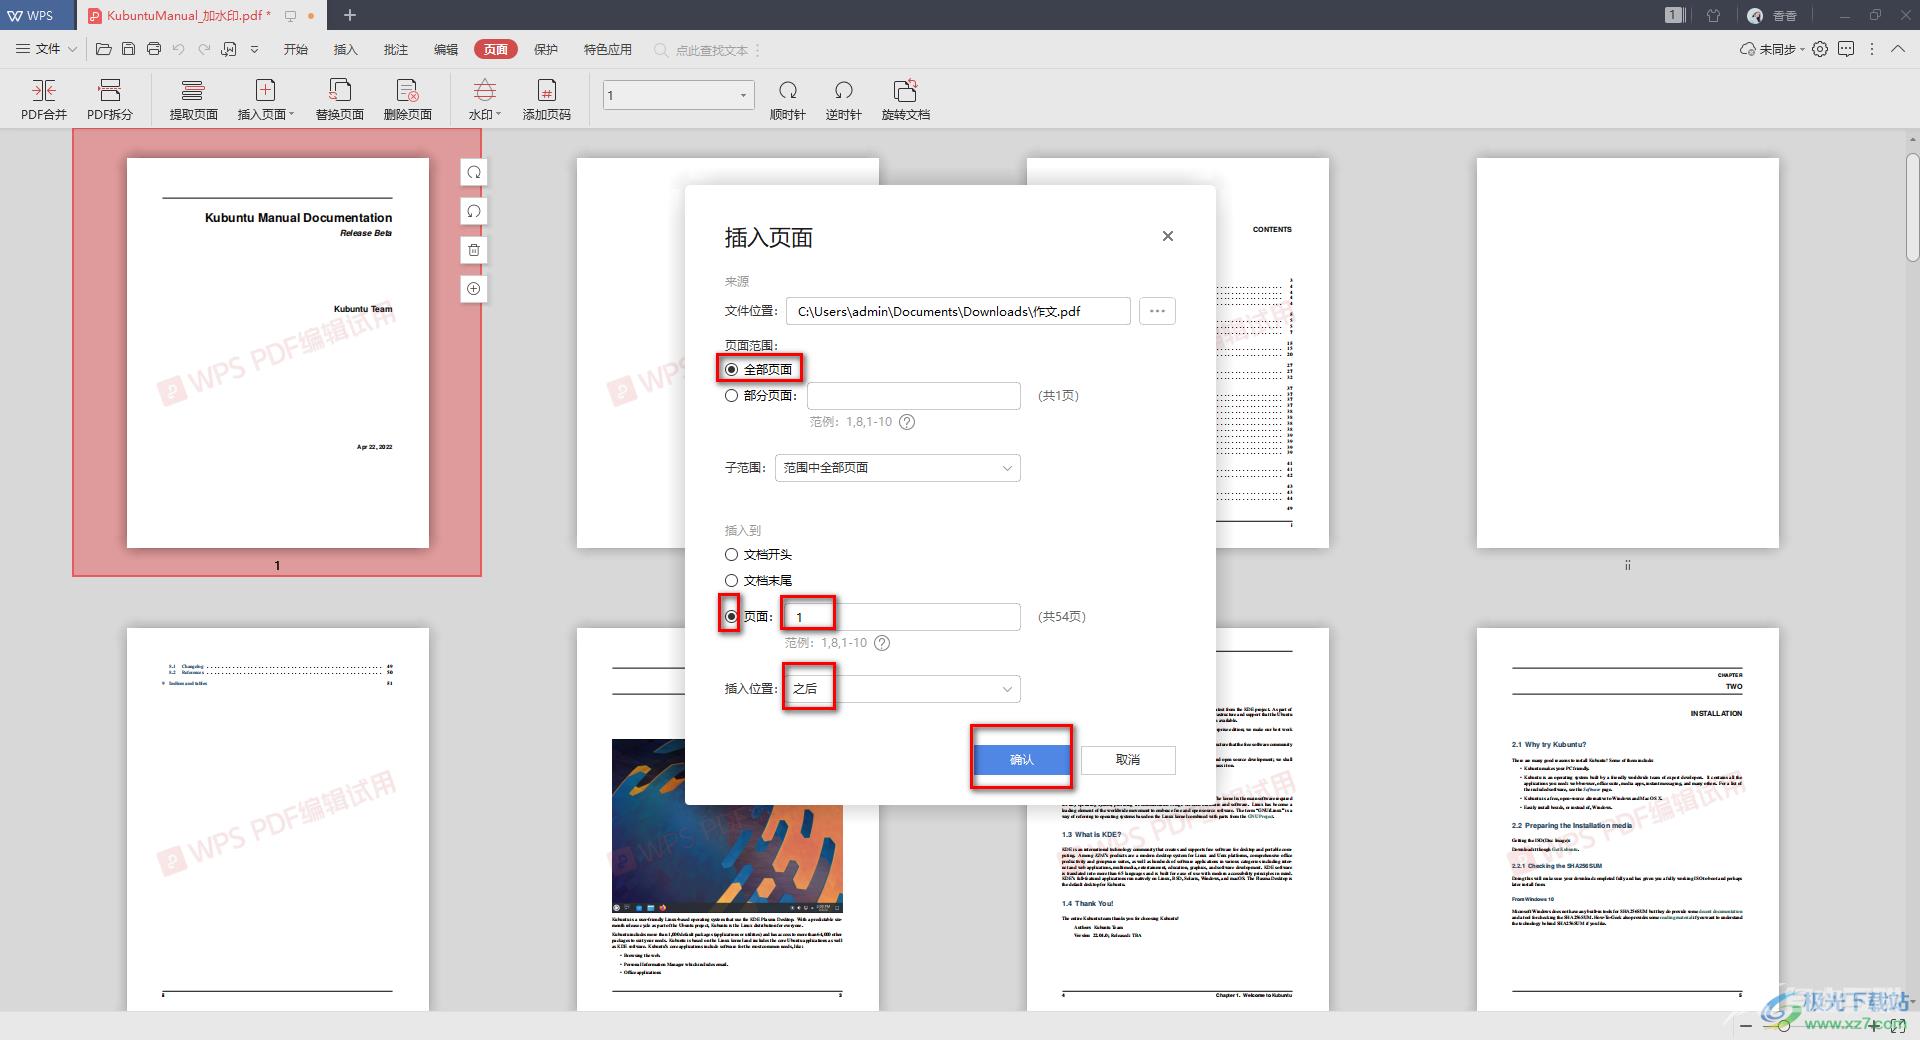Collapse the ribbon with the up chevron

[x=1897, y=49]
